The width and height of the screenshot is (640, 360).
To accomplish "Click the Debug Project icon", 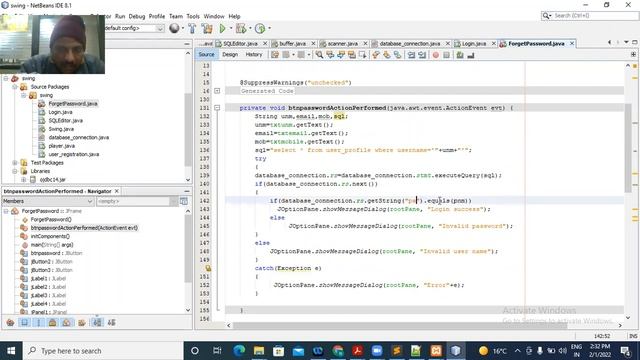I will tap(241, 28).
